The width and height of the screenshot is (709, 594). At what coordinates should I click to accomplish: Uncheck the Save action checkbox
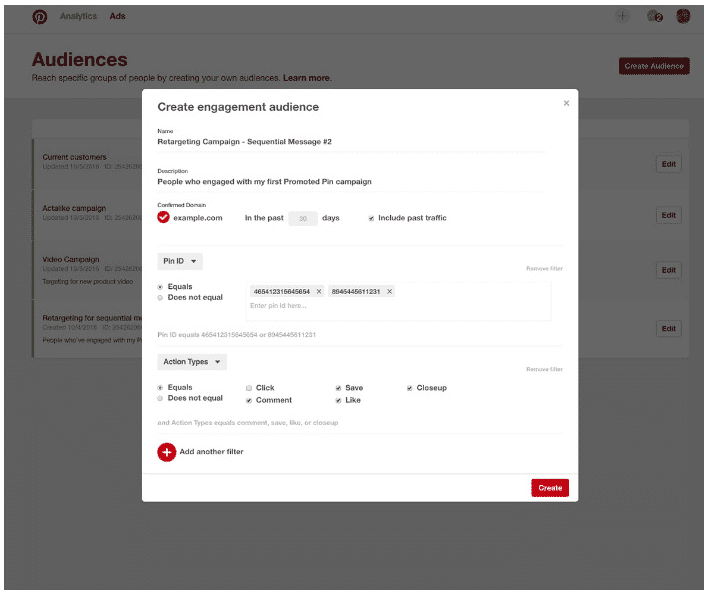[x=338, y=388]
